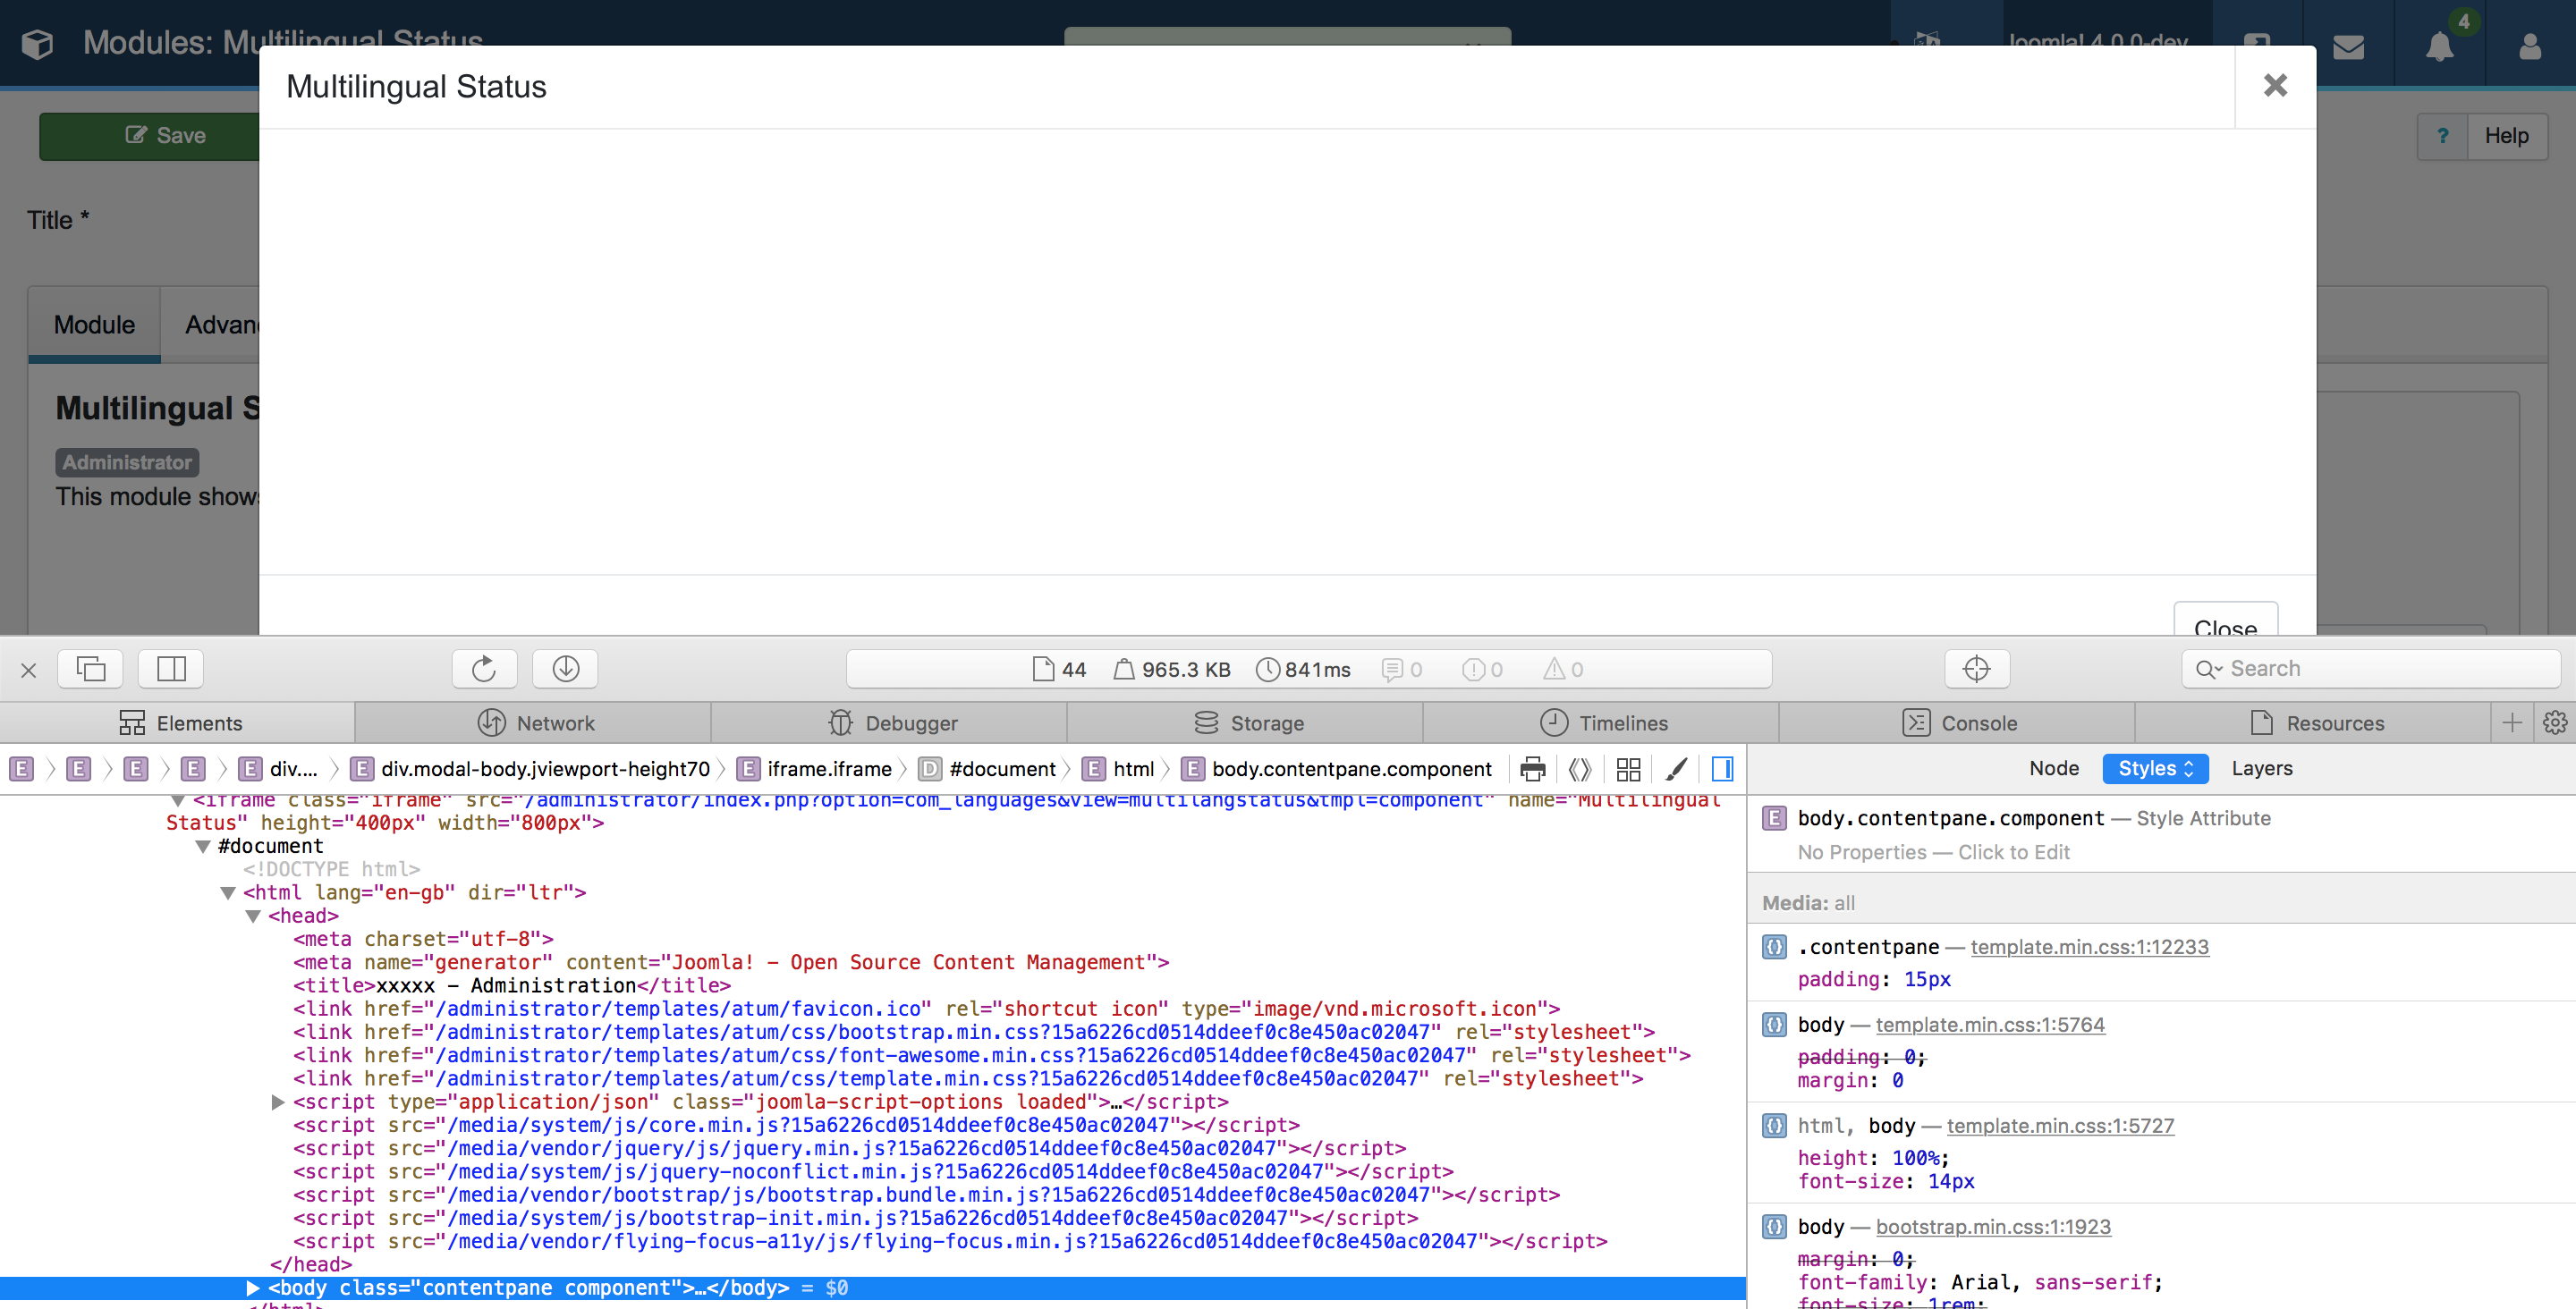
Task: Open template.min.css:1:12233 source link
Action: click(x=2089, y=947)
